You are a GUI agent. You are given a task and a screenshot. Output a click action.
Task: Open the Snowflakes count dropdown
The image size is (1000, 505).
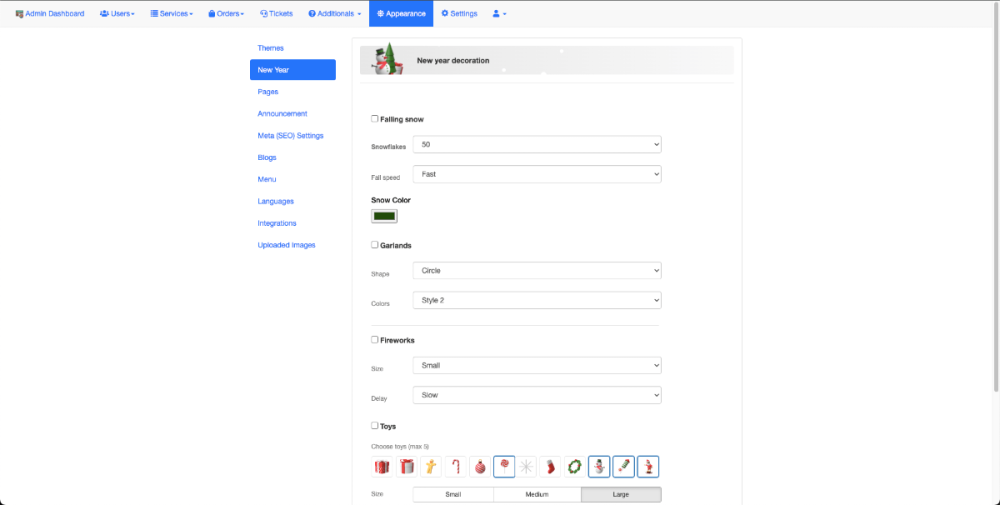pyautogui.click(x=537, y=145)
